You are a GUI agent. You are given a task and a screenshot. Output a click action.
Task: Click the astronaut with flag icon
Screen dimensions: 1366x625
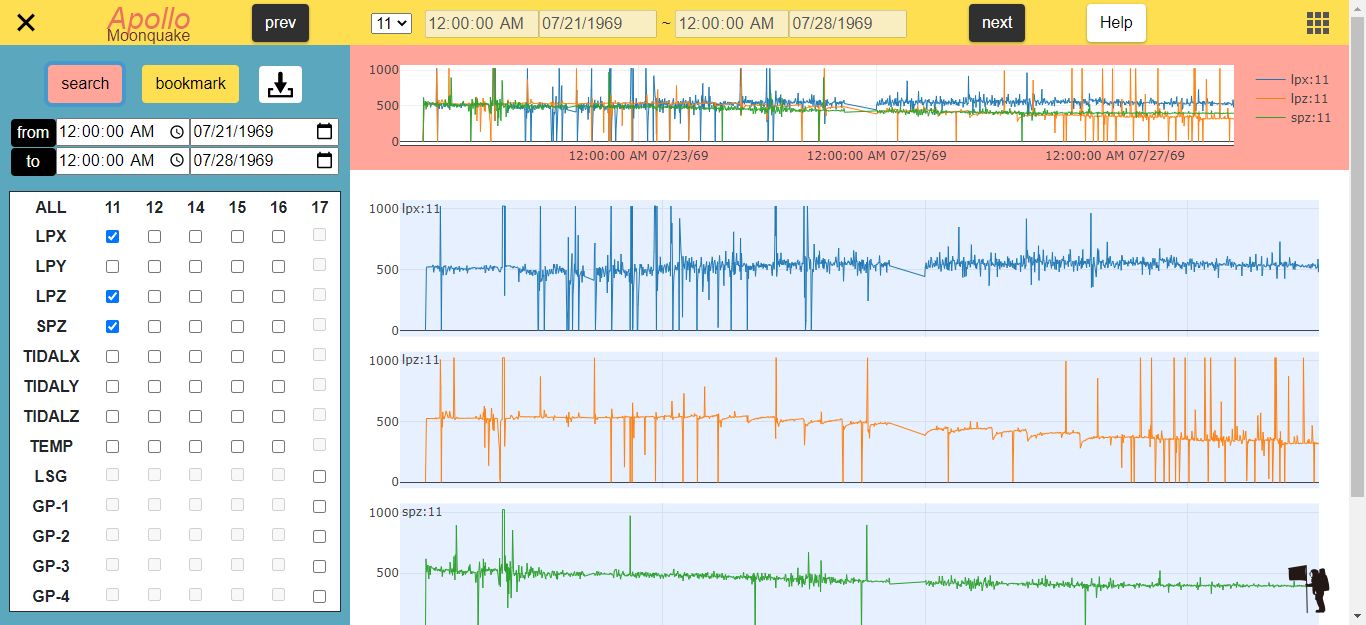(x=1310, y=589)
